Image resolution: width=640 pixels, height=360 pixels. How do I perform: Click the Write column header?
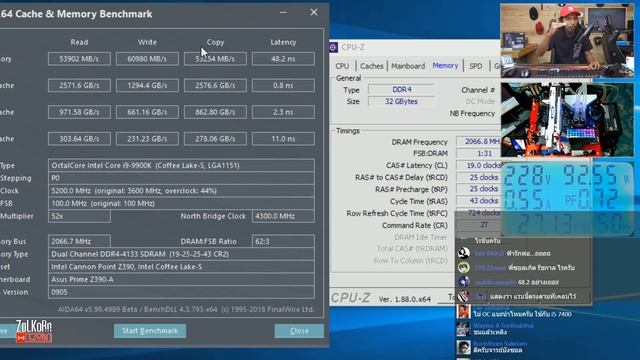click(147, 42)
